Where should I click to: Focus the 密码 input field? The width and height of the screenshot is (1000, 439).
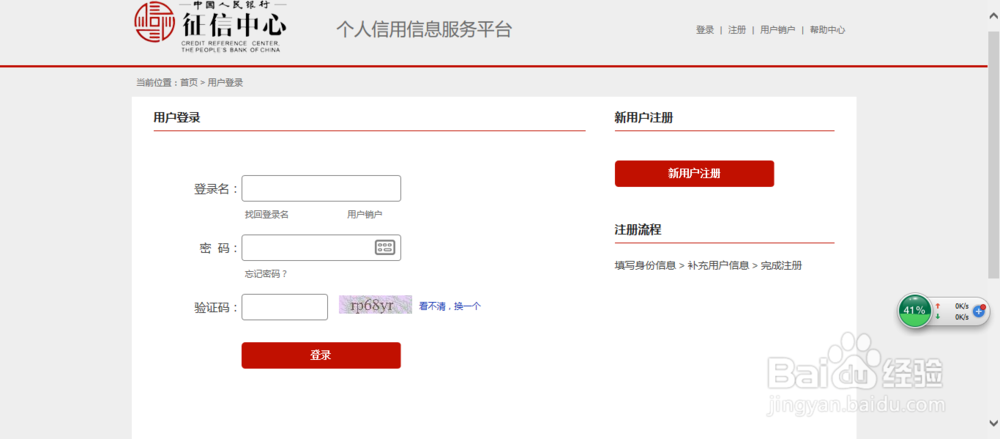[321, 248]
